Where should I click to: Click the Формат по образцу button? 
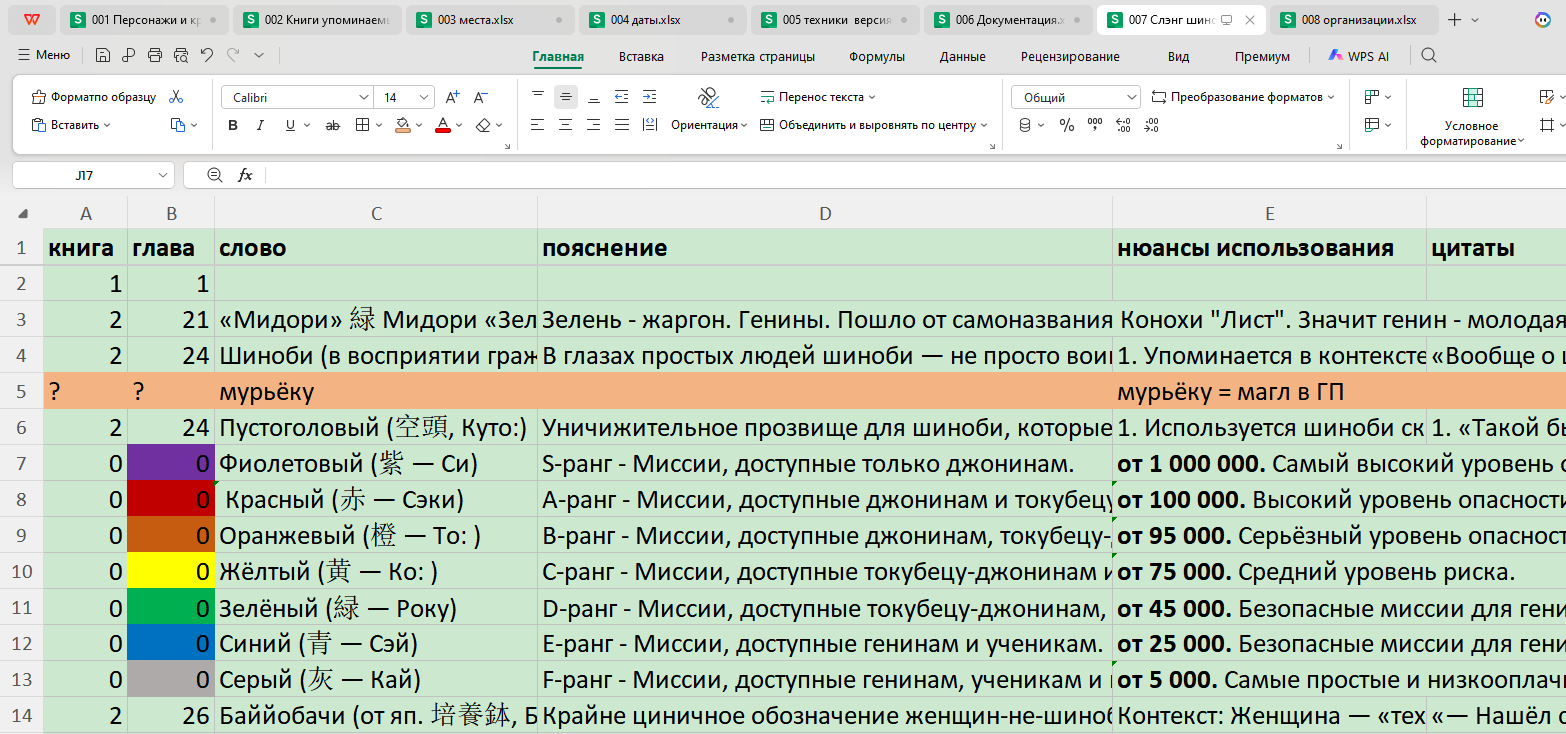pyautogui.click(x=94, y=97)
